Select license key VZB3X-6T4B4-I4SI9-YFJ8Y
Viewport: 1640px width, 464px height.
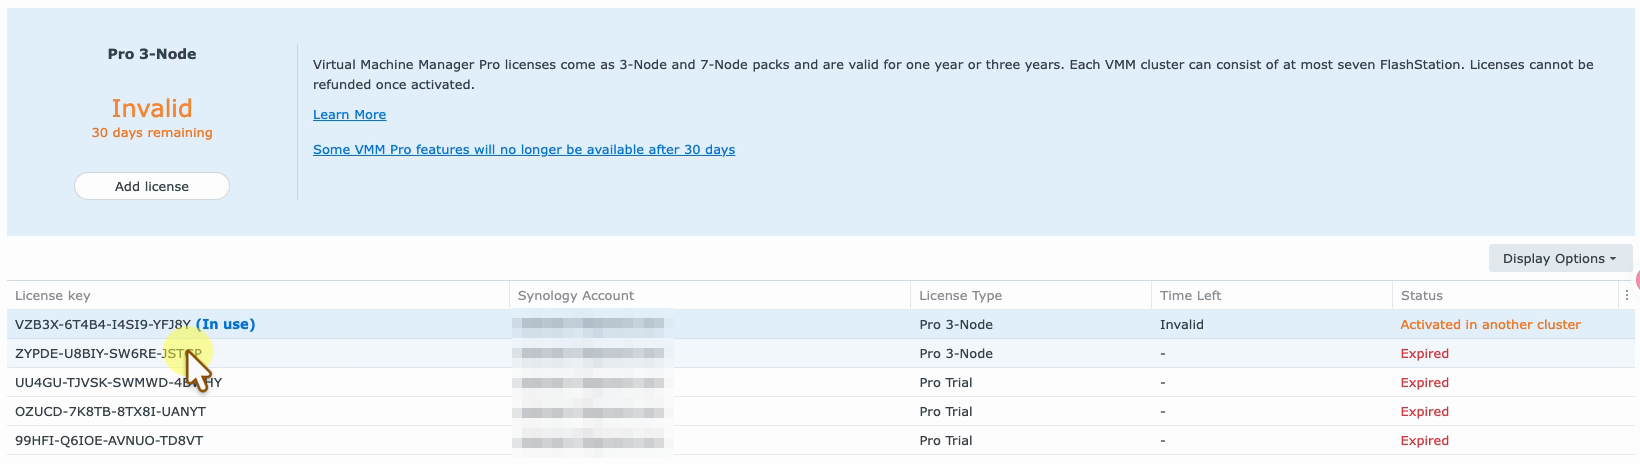point(103,325)
